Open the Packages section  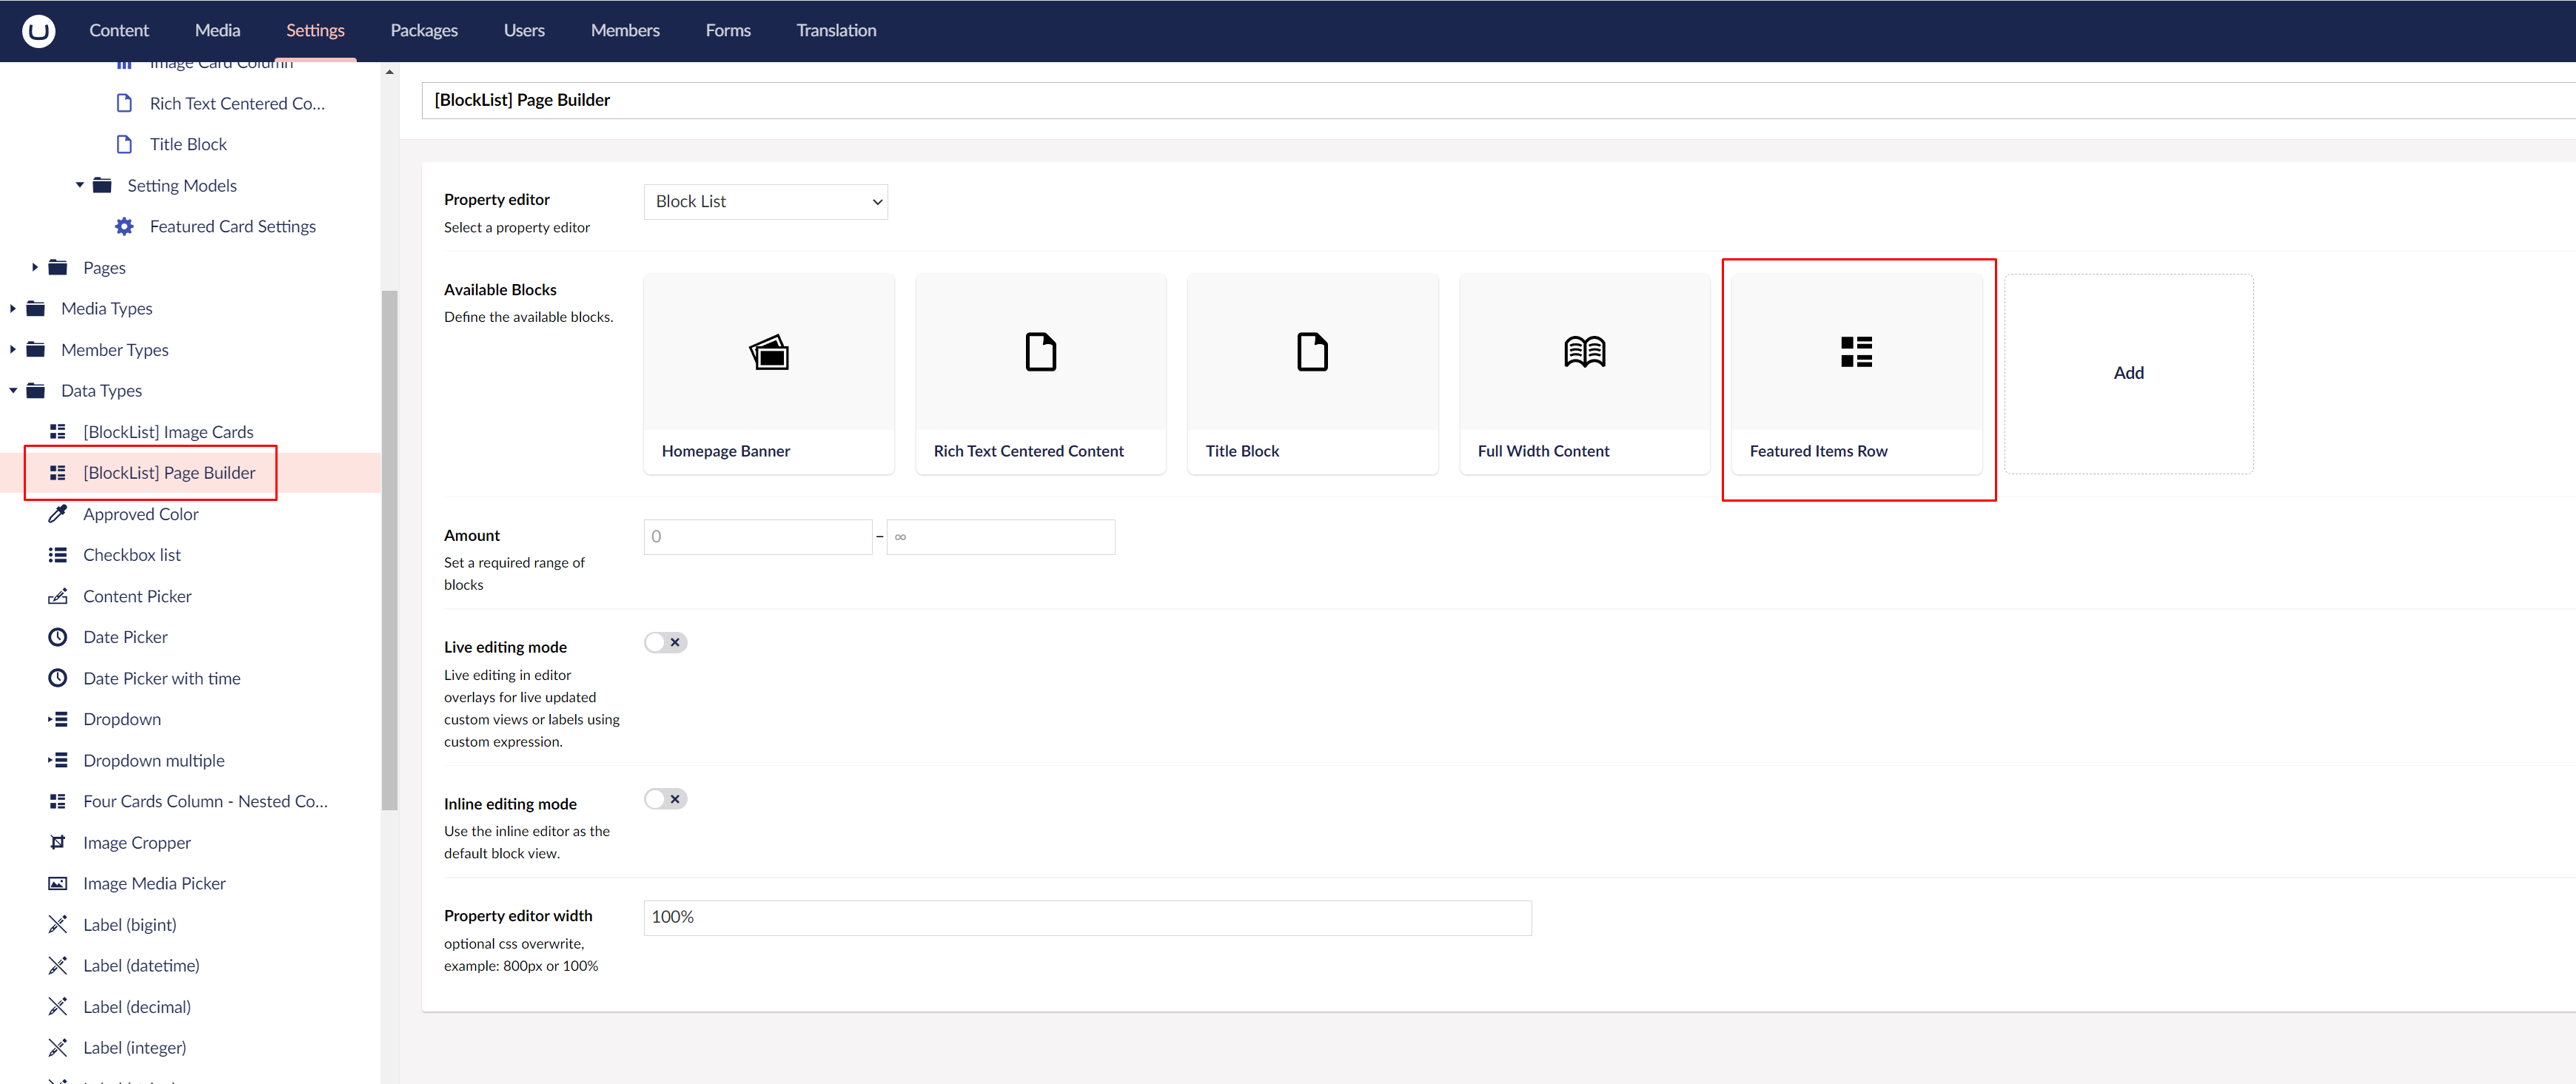click(424, 30)
